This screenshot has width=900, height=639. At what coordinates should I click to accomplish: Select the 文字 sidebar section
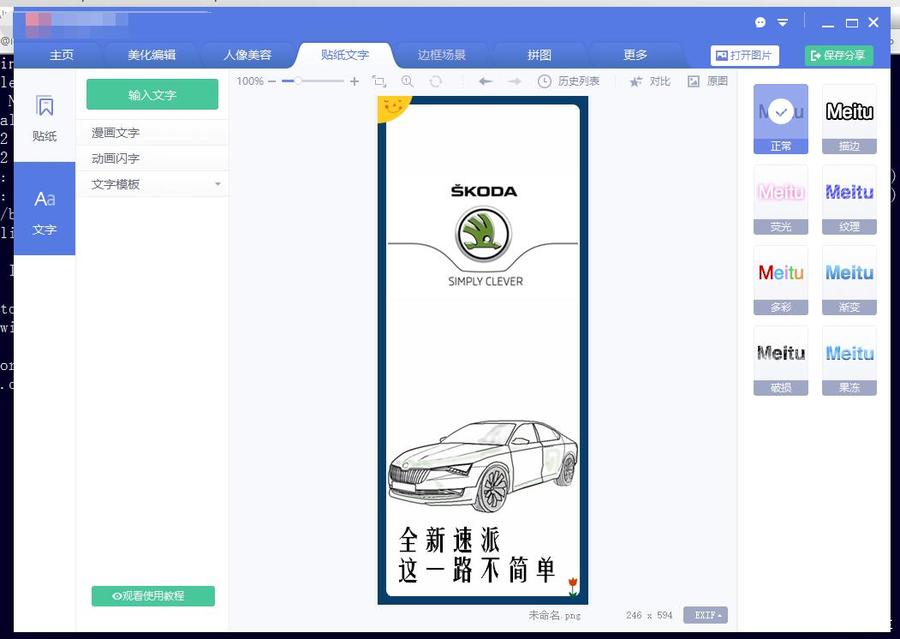coord(45,209)
